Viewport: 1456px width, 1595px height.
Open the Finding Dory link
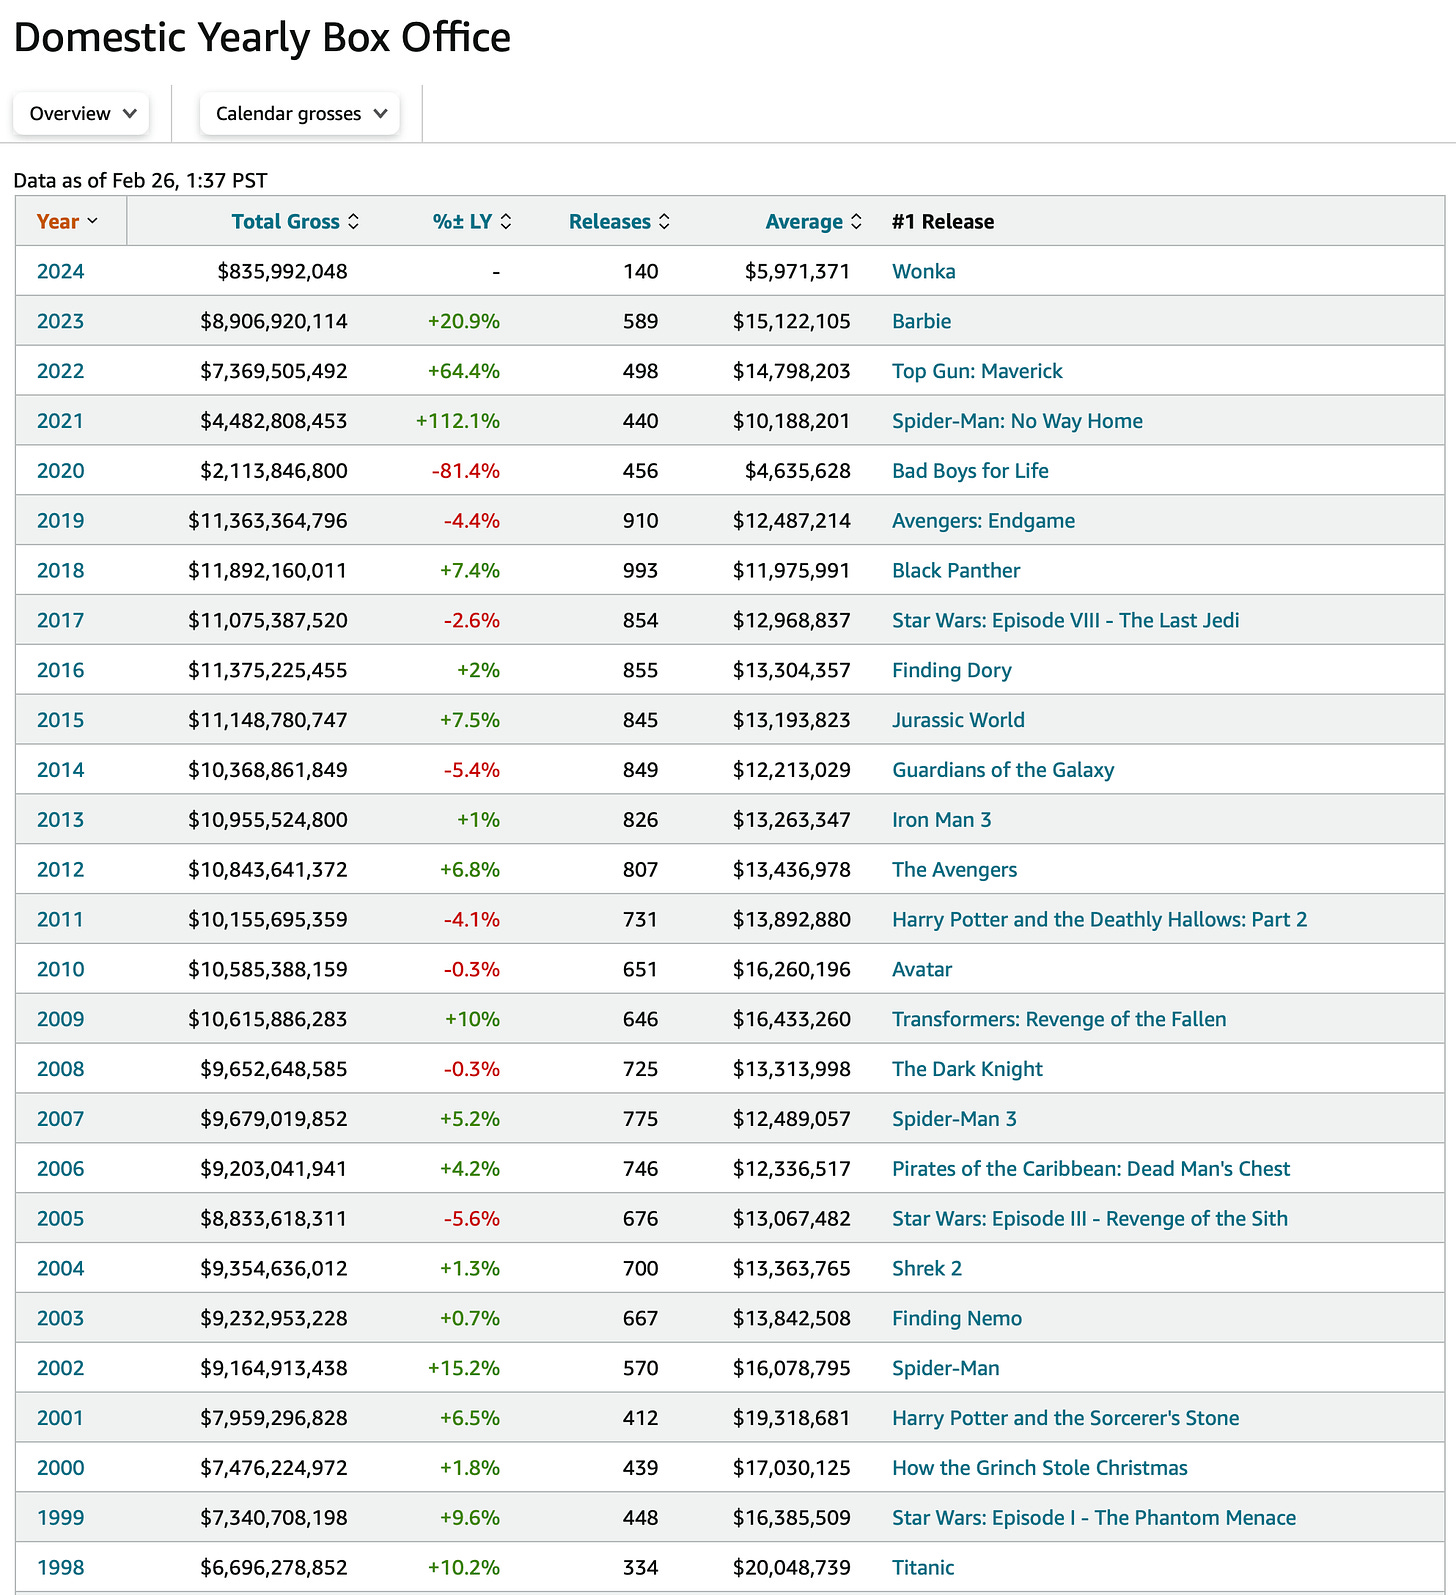coord(951,671)
